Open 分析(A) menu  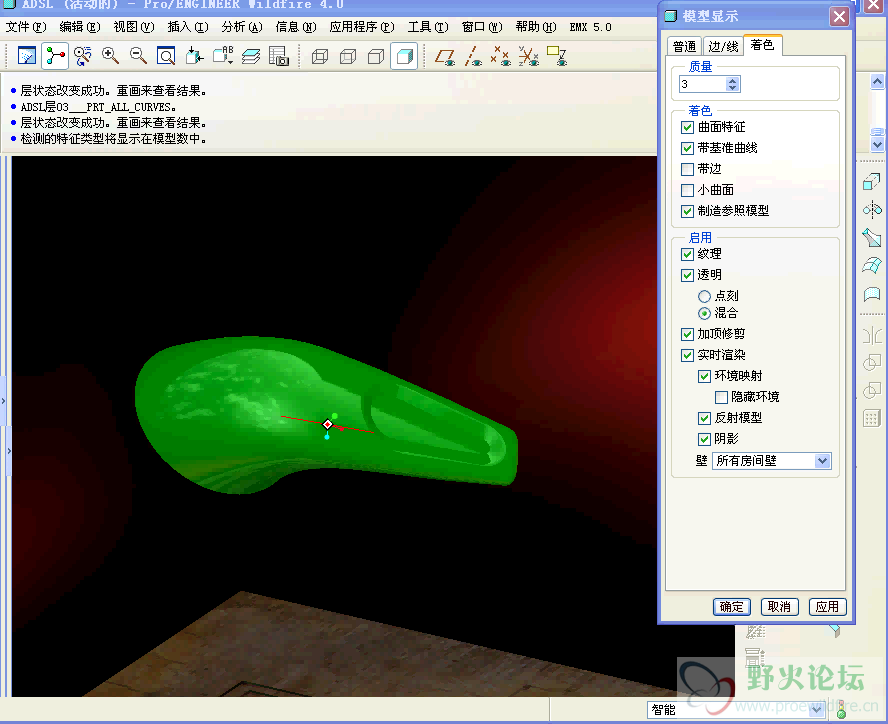click(x=242, y=27)
